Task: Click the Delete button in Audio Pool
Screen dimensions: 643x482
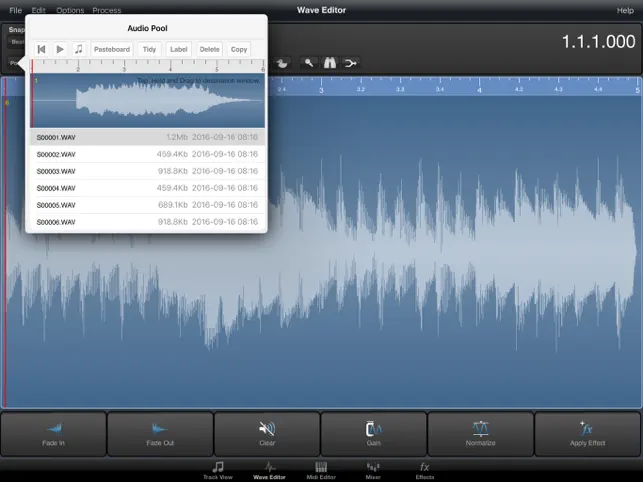Action: coord(210,49)
